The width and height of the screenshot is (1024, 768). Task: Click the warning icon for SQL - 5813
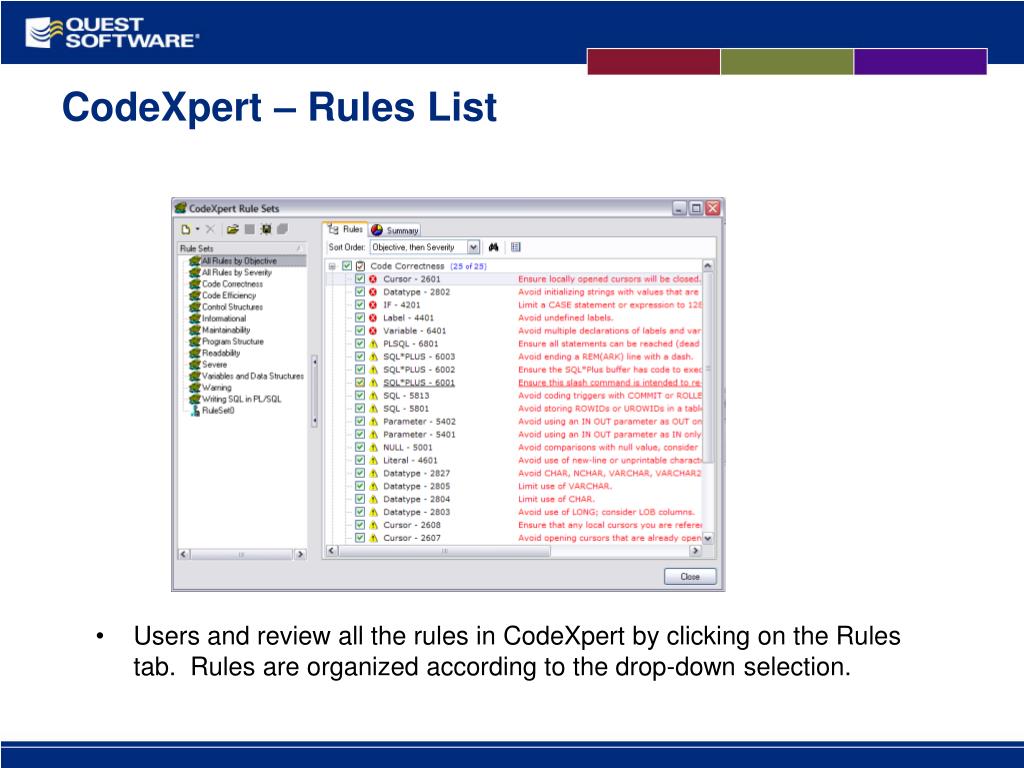tap(374, 396)
